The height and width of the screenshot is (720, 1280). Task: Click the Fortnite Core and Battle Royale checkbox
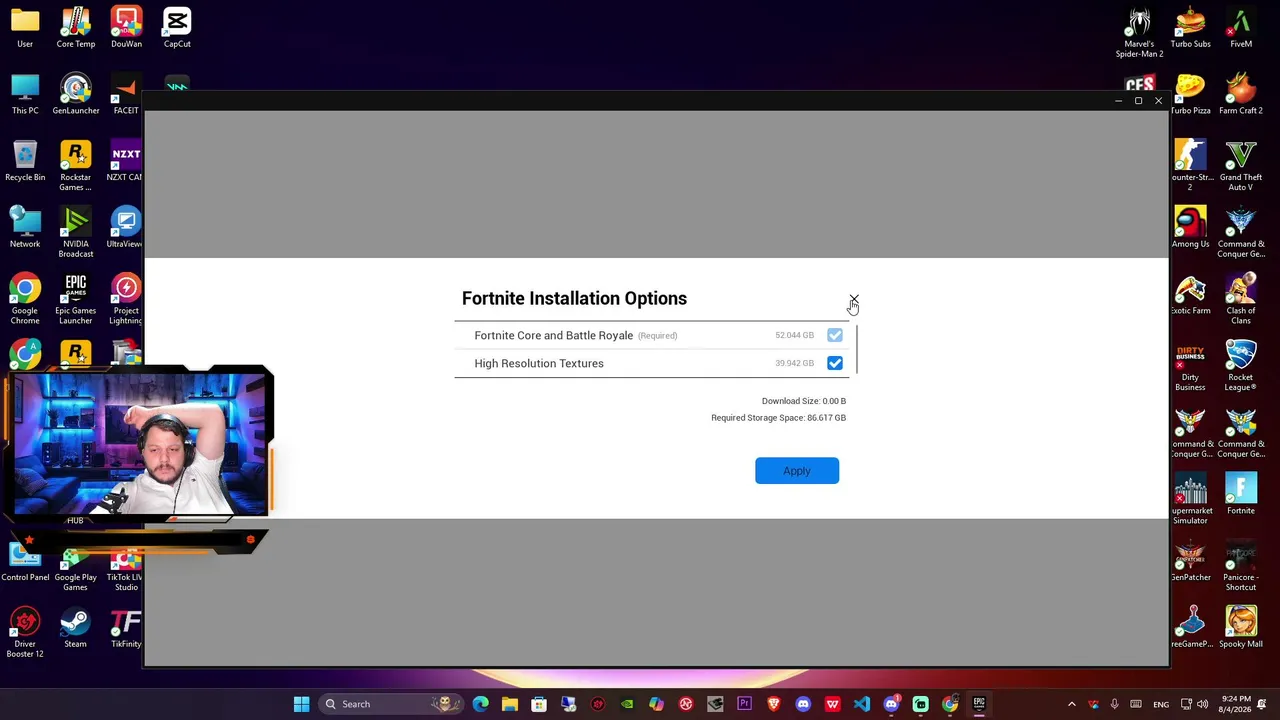[x=835, y=335]
